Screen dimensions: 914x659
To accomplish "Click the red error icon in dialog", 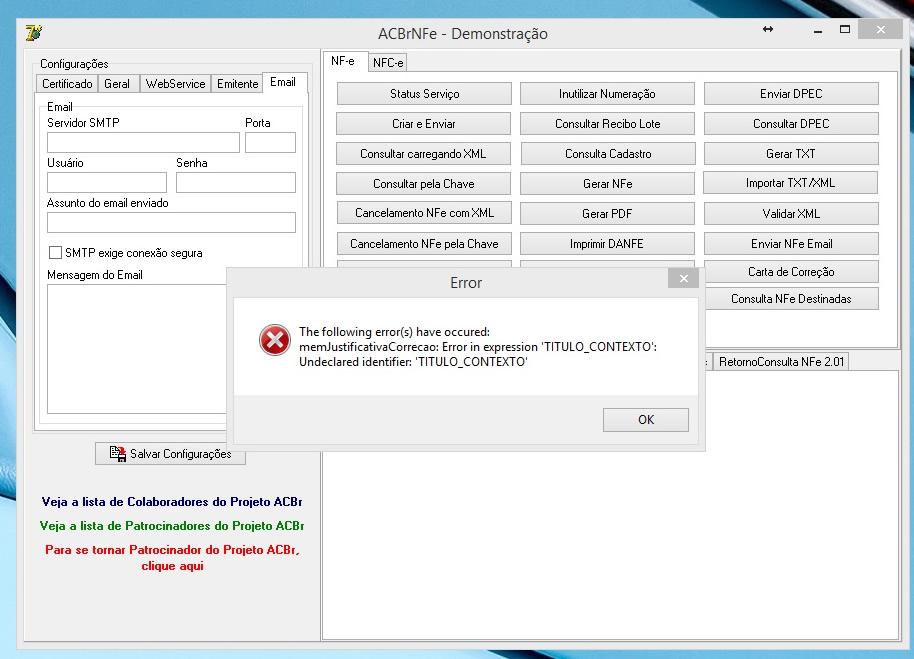I will 275,340.
